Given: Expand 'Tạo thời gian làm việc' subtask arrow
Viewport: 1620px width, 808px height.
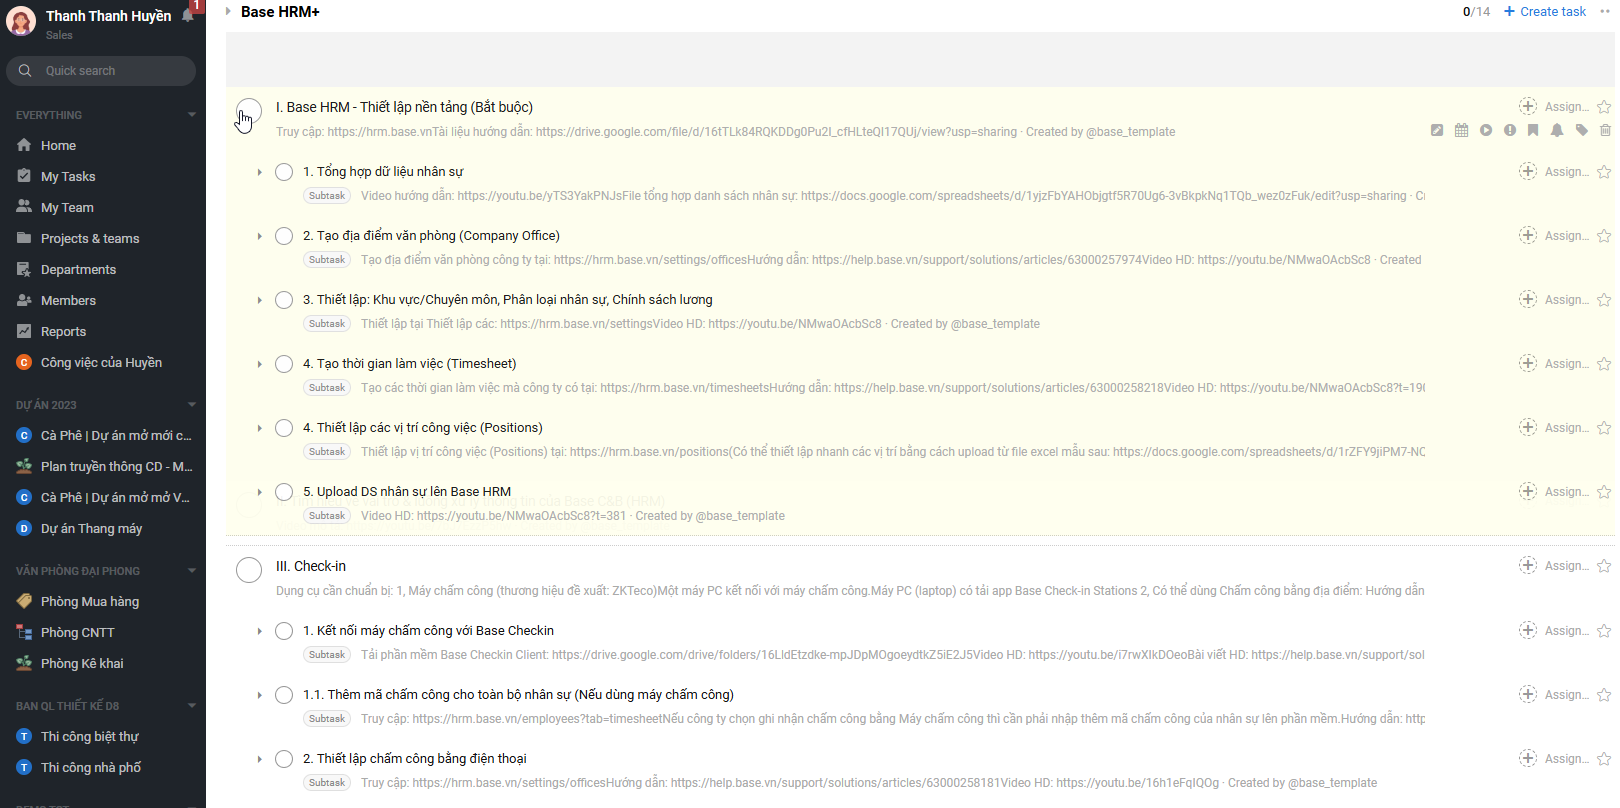Looking at the screenshot, I should 259,364.
